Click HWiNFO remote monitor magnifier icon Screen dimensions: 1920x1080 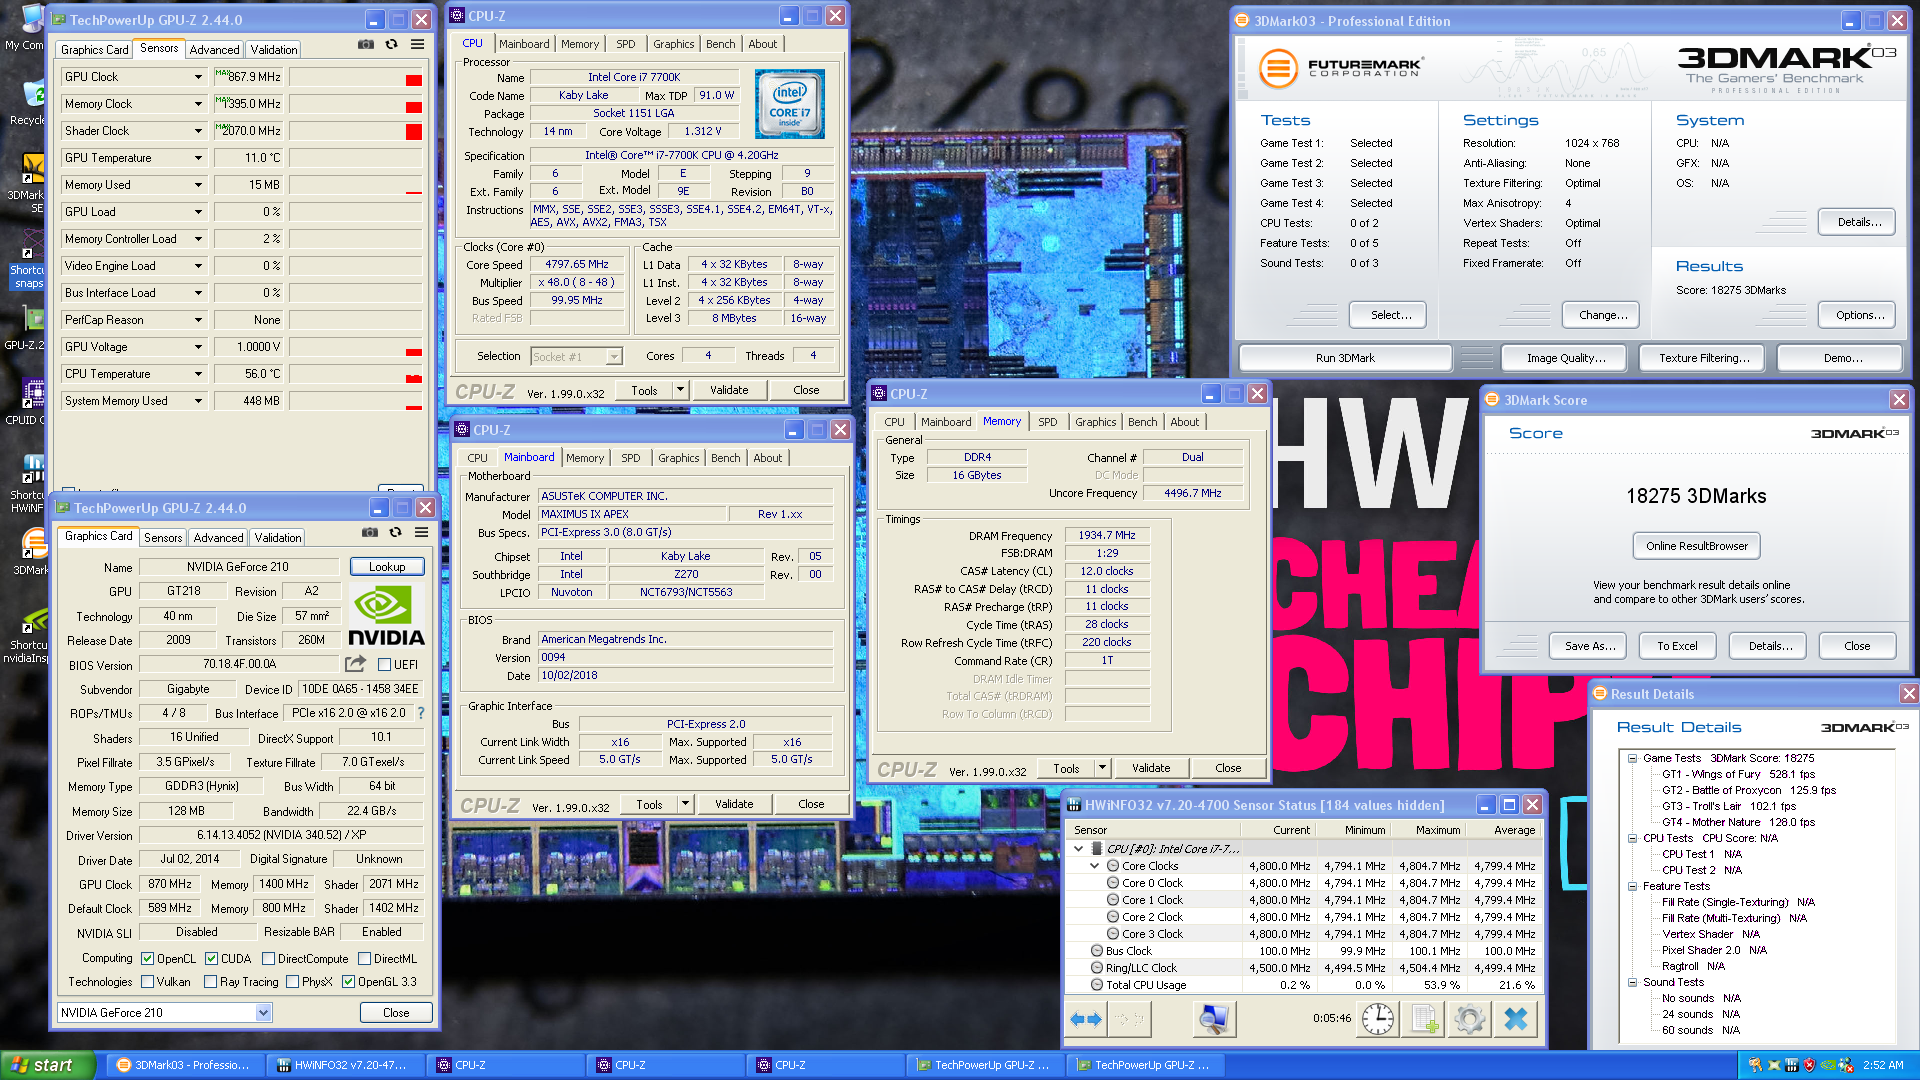click(1214, 1019)
